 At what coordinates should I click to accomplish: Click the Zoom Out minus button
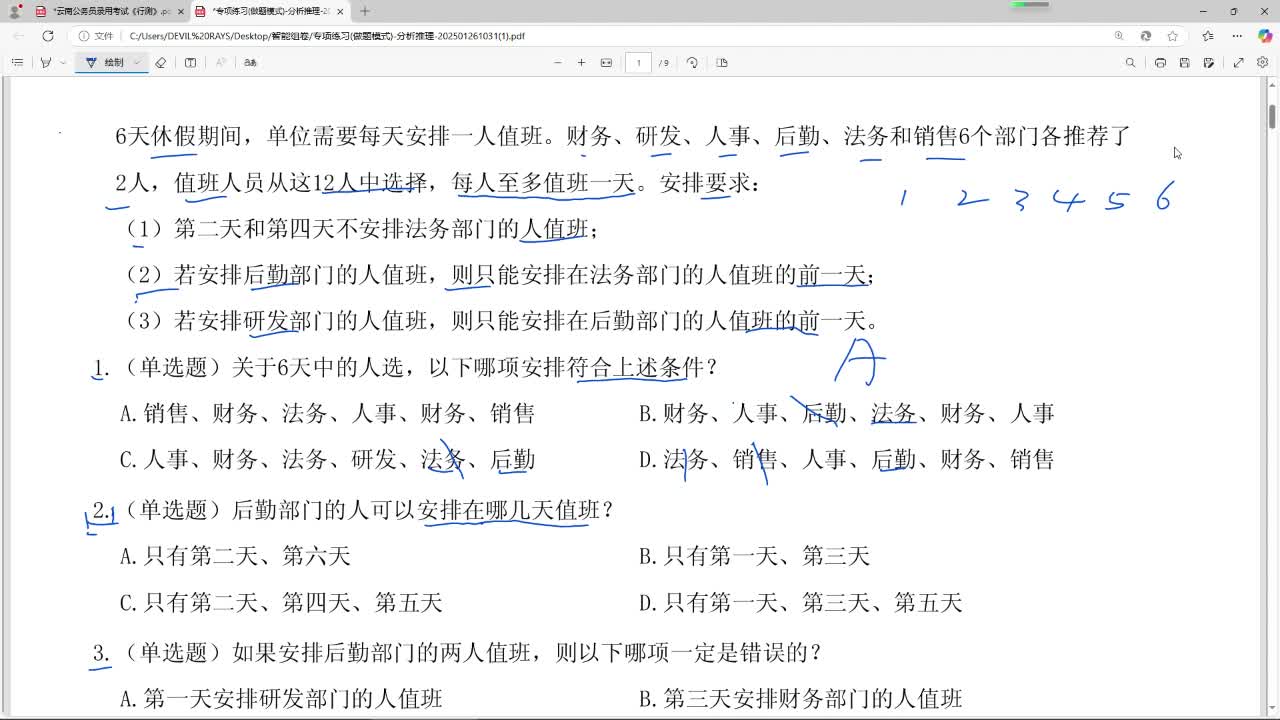[x=557, y=62]
